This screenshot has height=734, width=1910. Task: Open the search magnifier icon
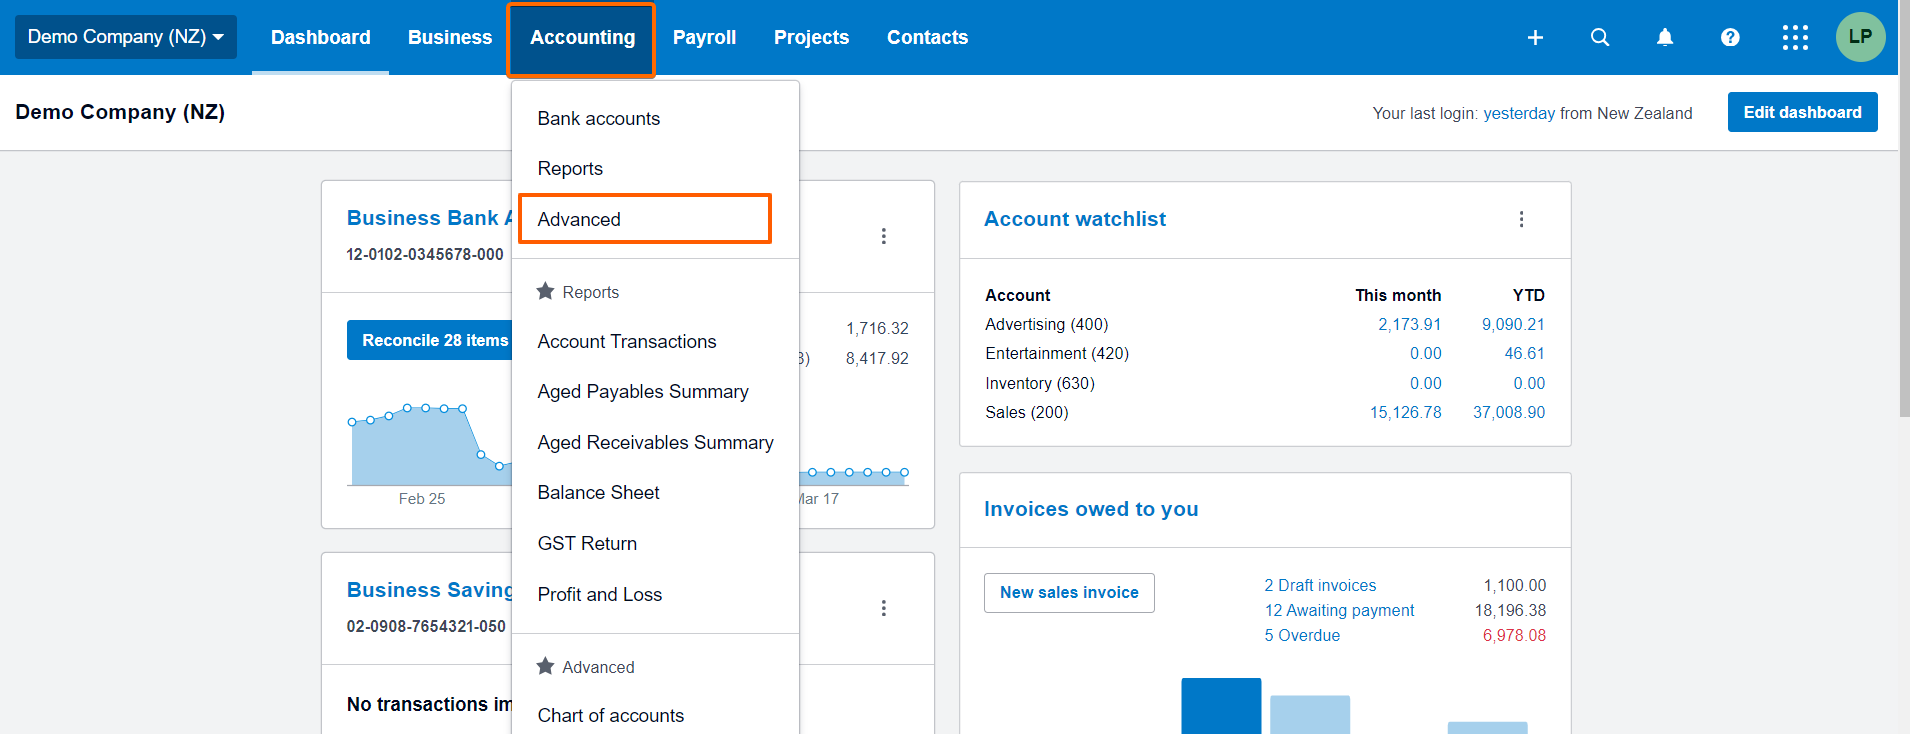pos(1600,38)
